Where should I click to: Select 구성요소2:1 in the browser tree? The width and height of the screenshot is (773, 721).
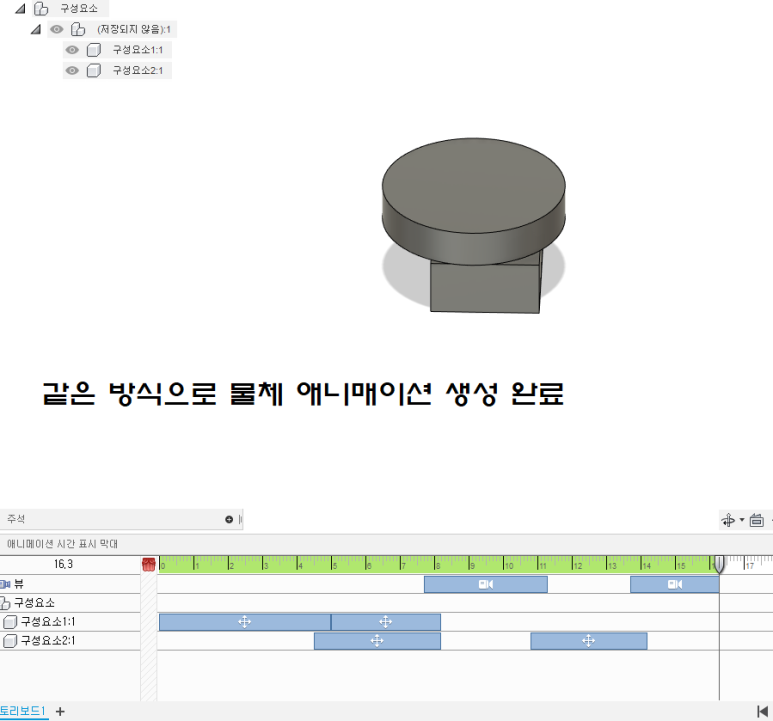click(138, 70)
